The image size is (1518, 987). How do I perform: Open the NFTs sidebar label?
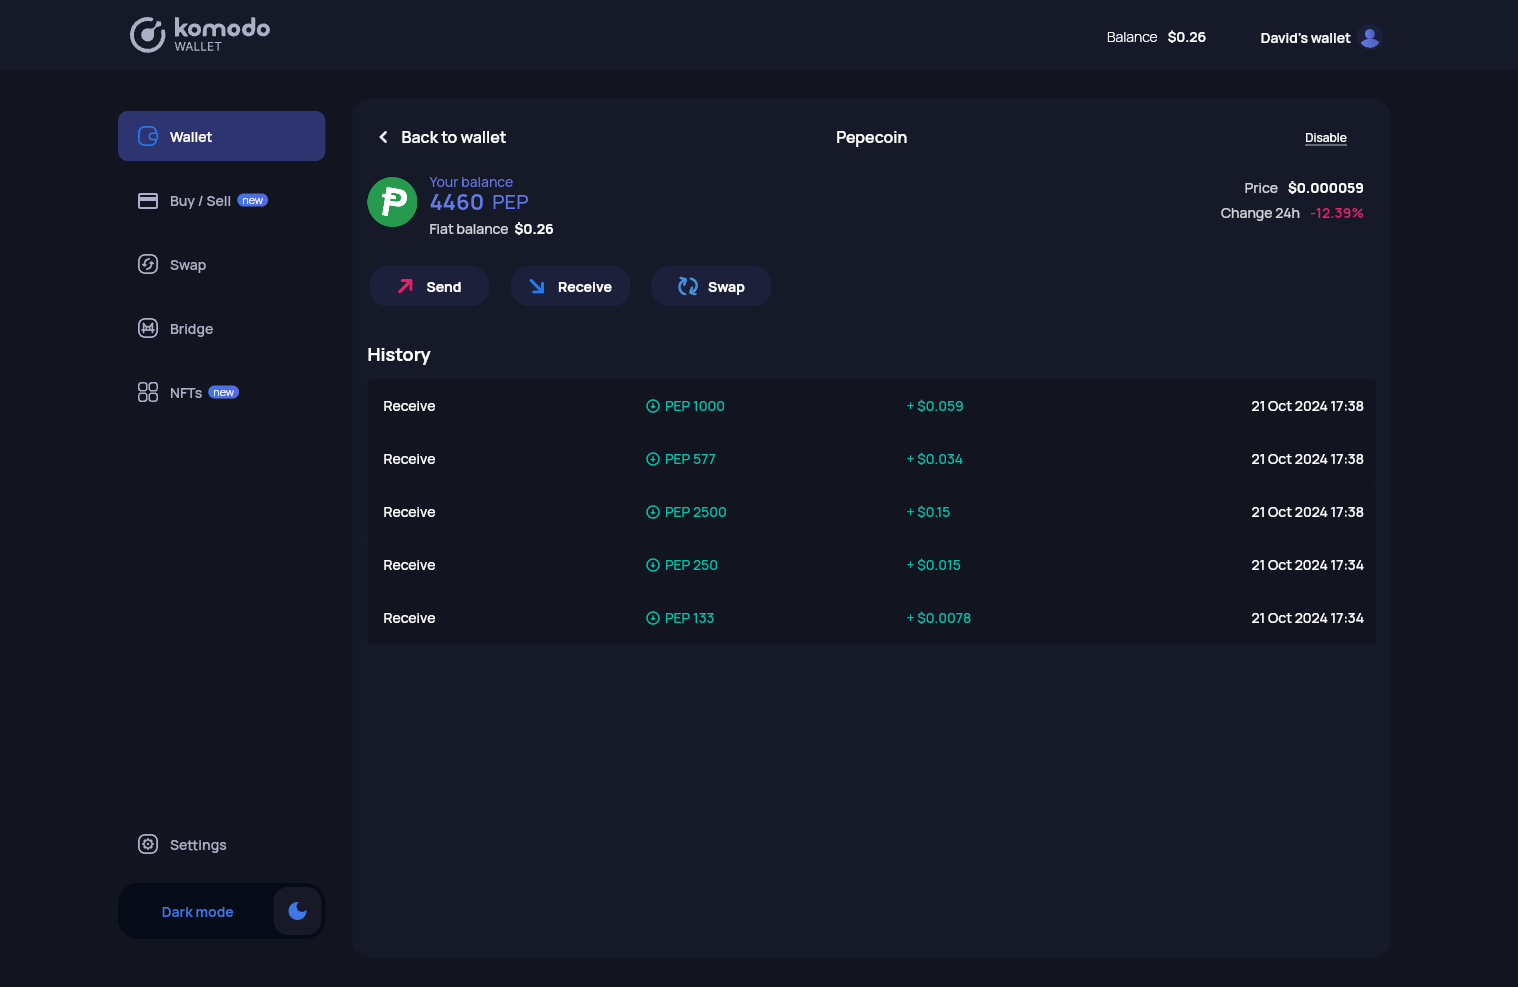point(186,393)
